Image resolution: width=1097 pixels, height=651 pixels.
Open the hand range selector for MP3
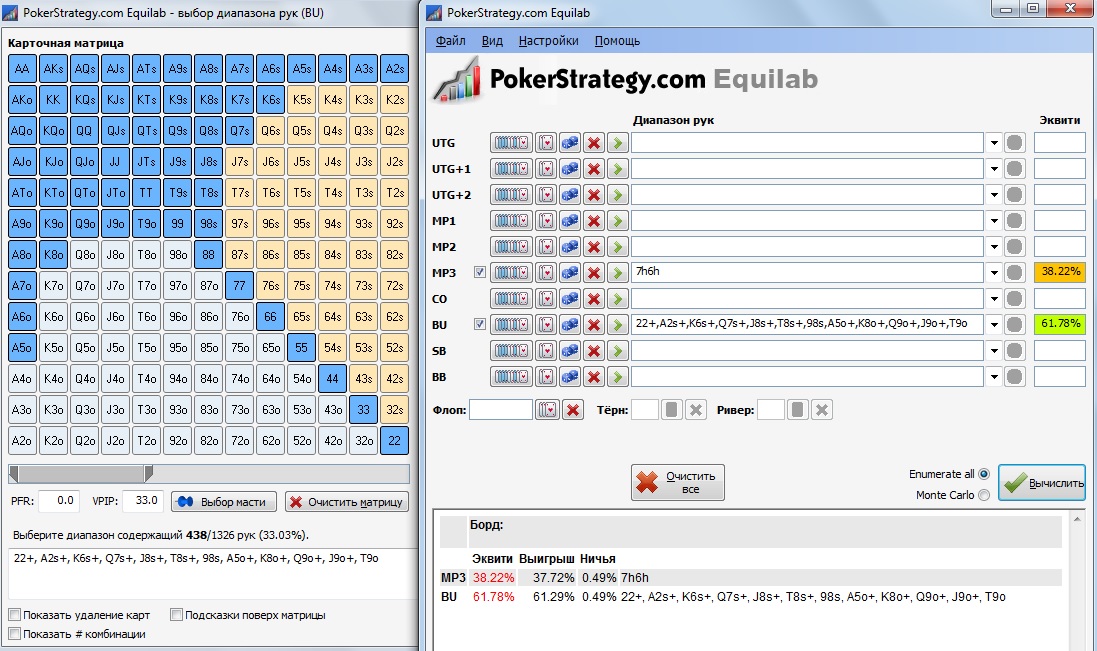coord(511,273)
